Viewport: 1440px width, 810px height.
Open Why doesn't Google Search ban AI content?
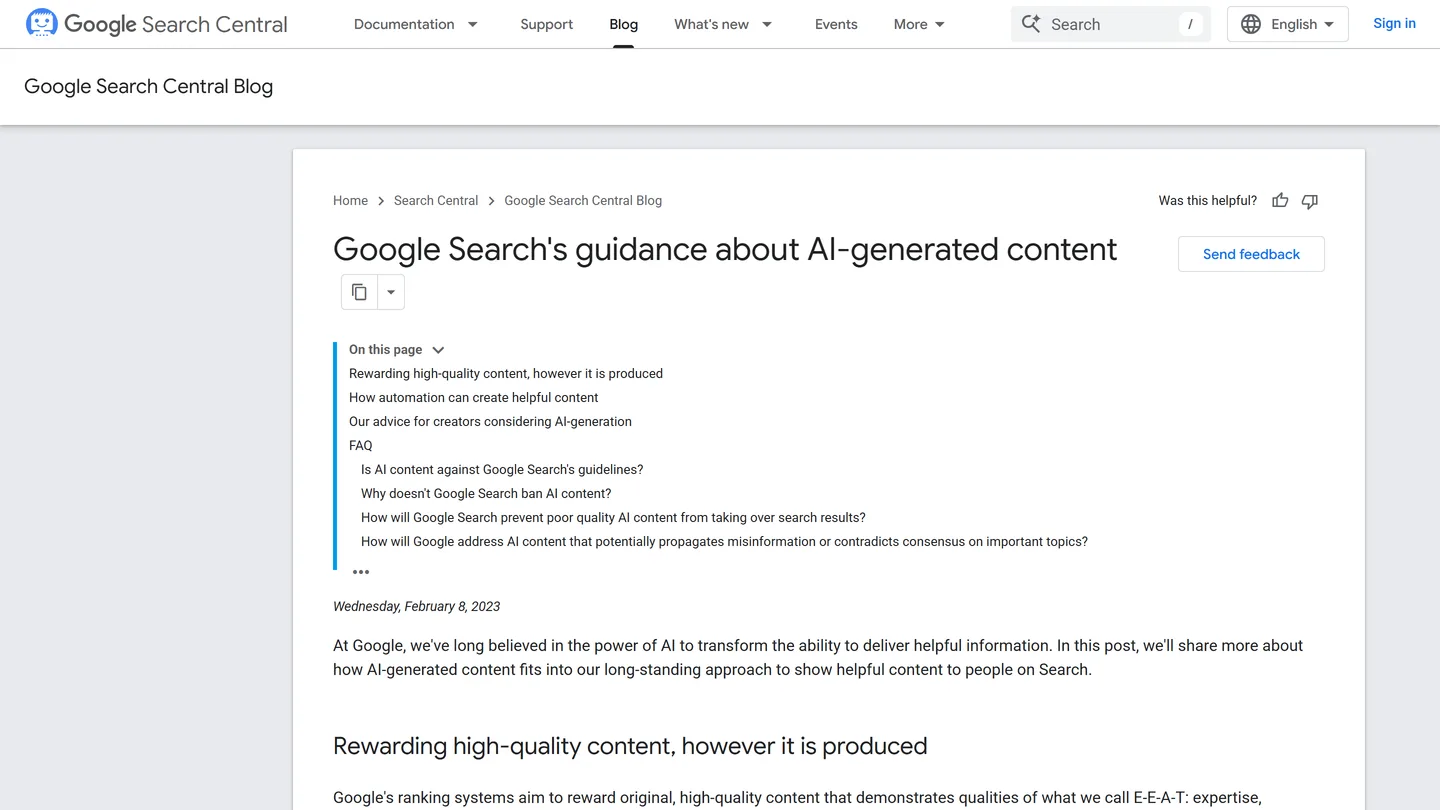(x=486, y=494)
